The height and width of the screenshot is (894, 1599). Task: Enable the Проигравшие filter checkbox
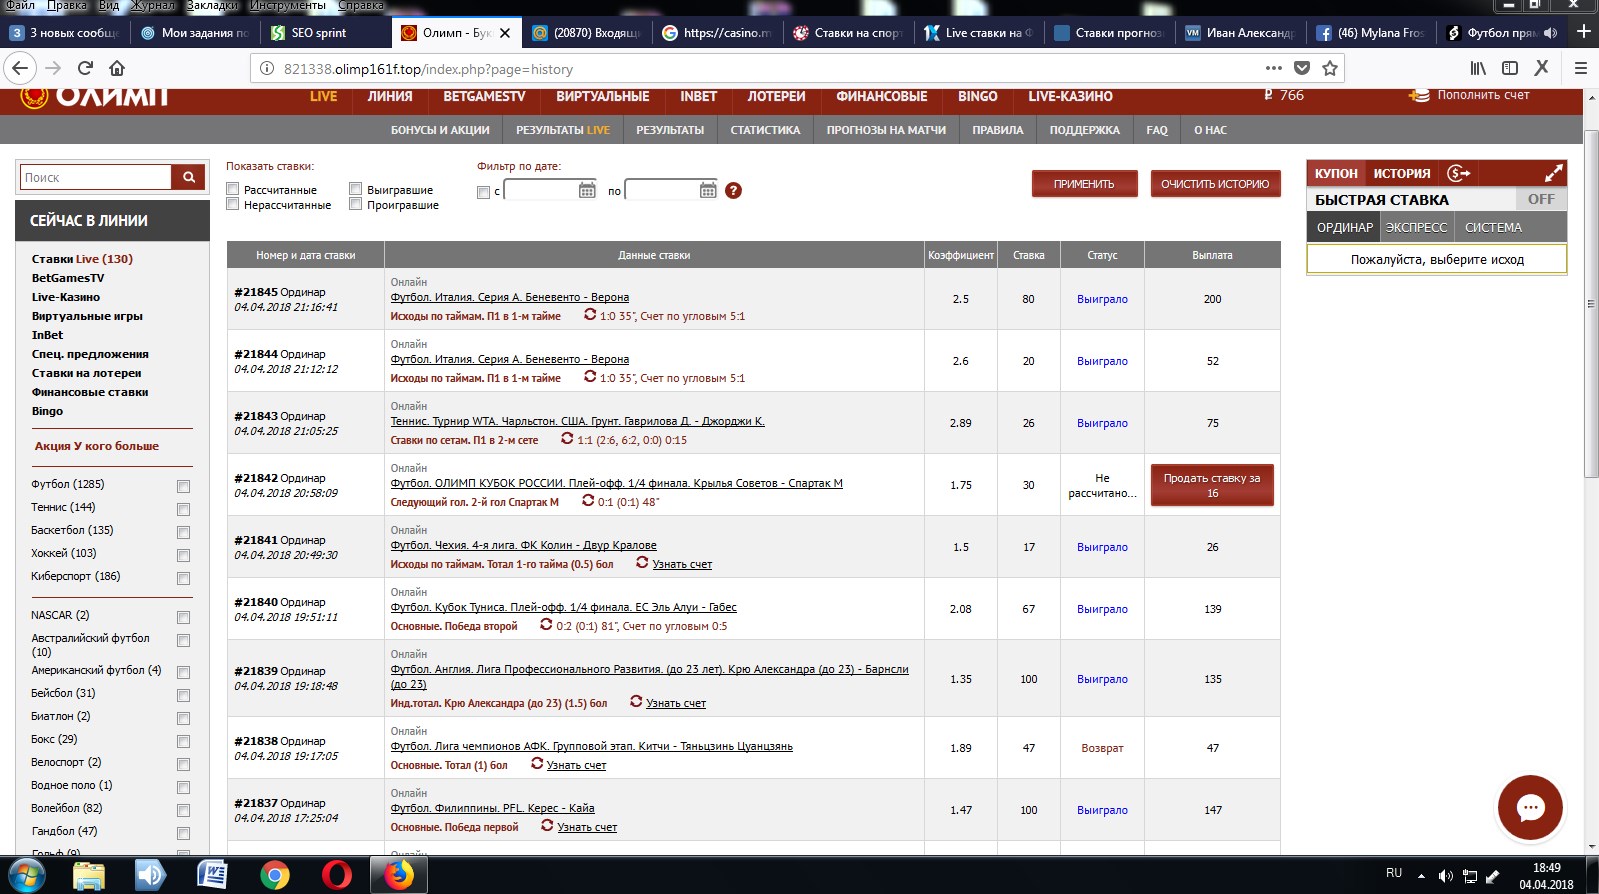355,204
